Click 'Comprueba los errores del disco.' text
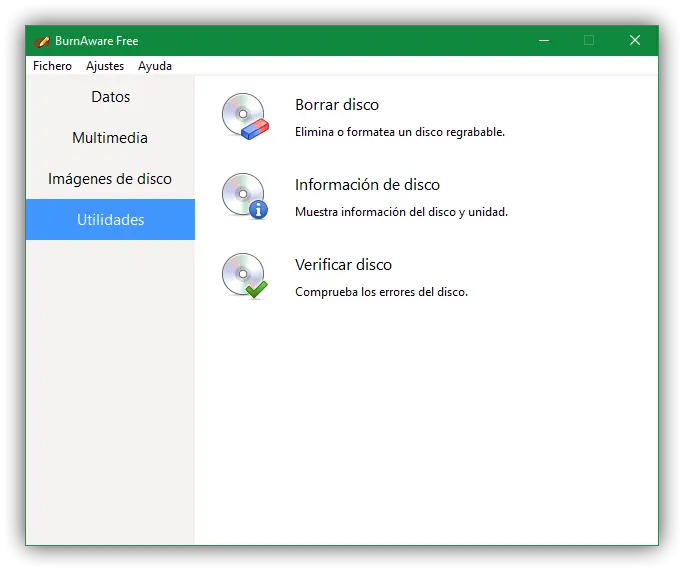 (381, 291)
